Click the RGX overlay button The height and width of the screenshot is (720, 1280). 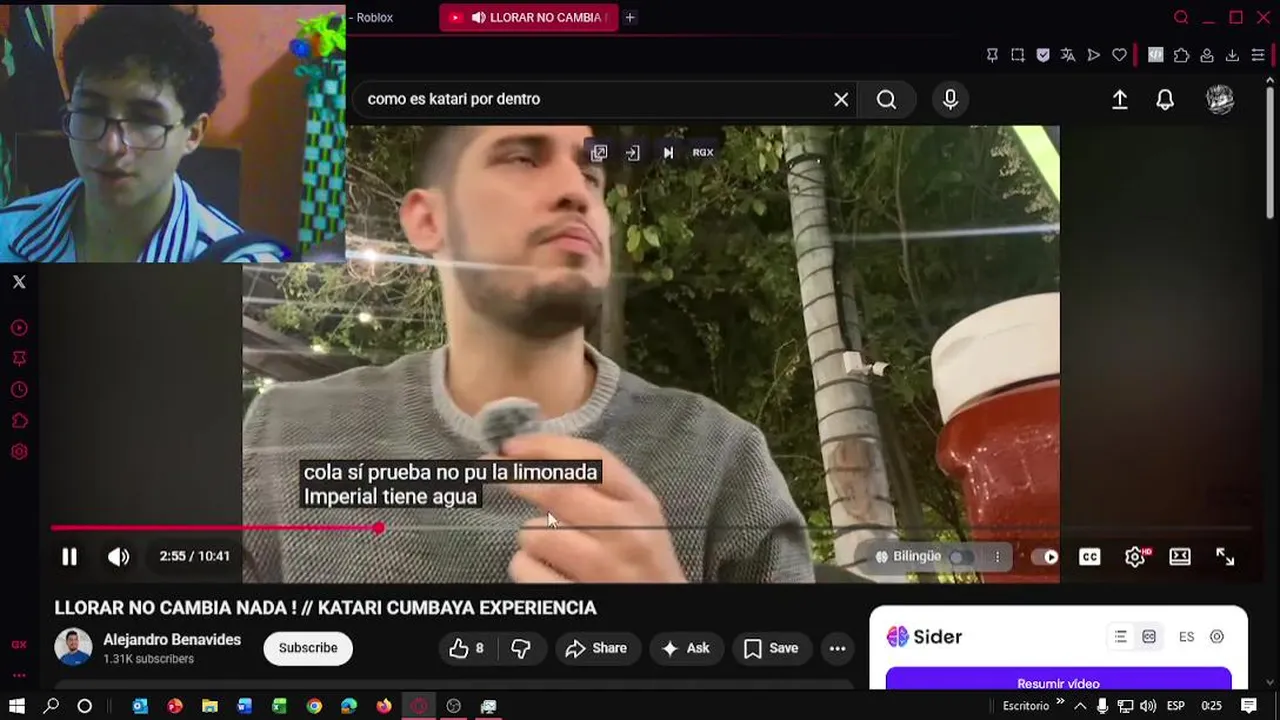(703, 153)
